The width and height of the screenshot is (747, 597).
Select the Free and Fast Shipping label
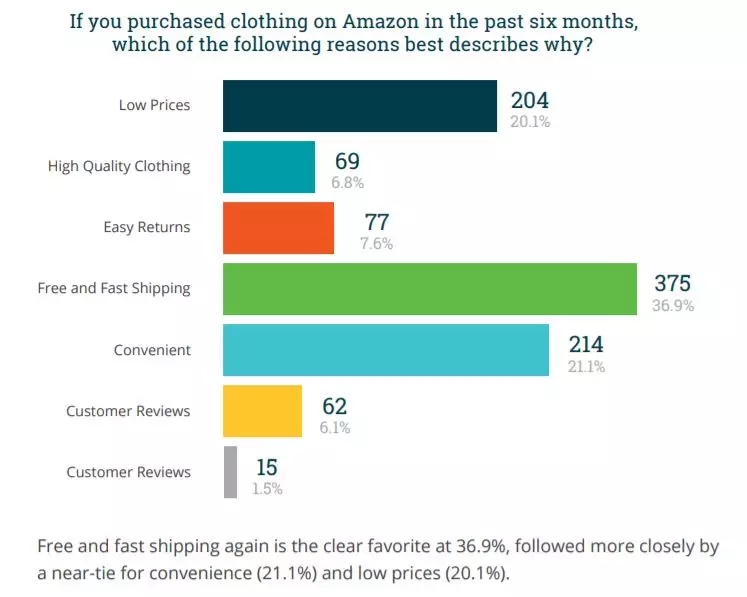tap(114, 288)
